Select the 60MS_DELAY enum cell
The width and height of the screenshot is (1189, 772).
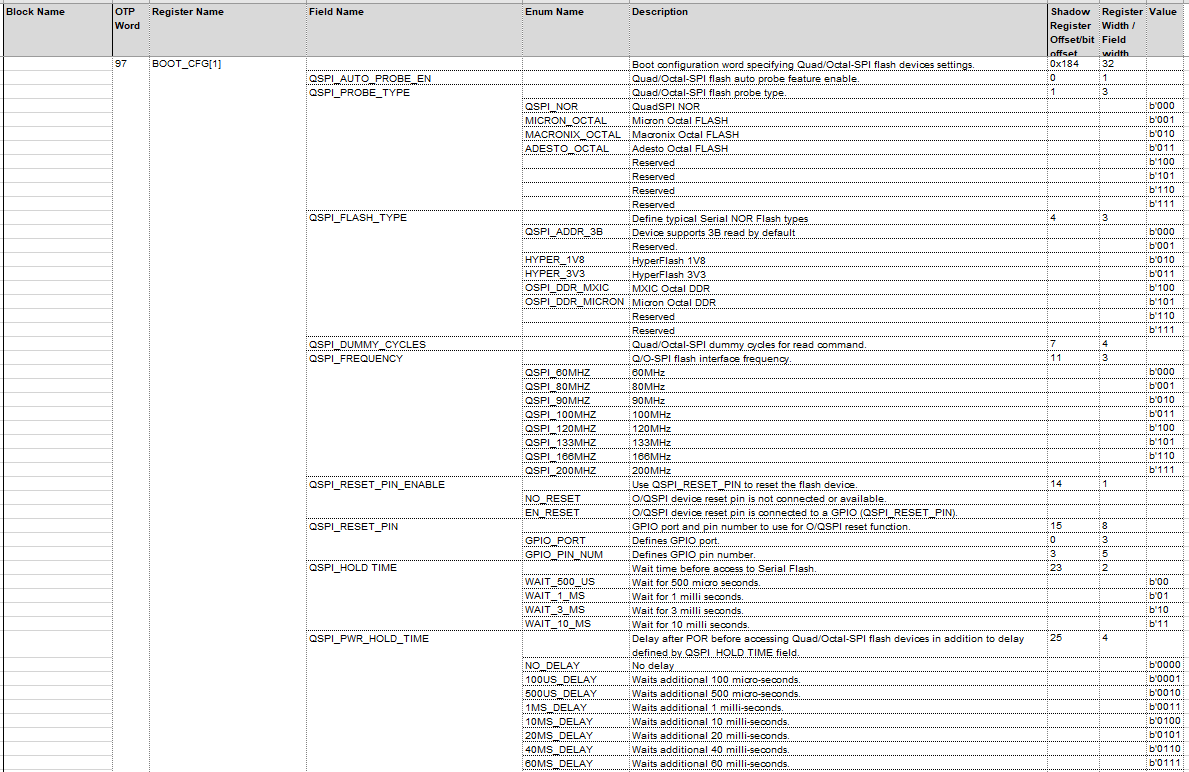tap(576, 764)
